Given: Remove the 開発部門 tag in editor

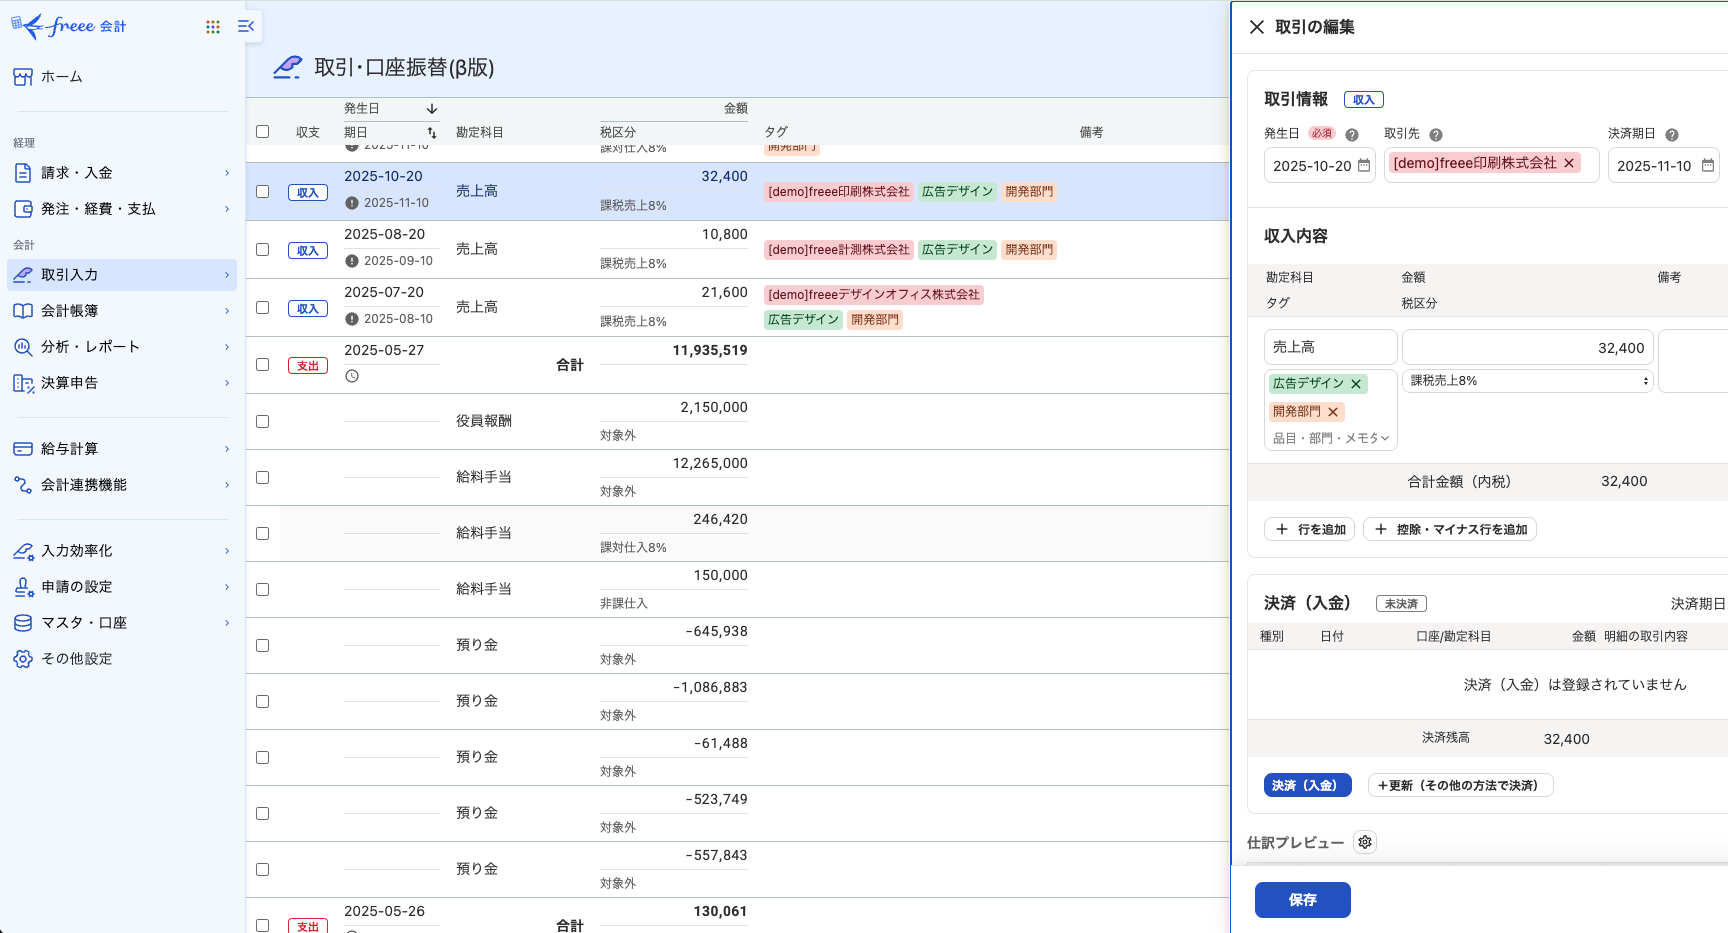Looking at the screenshot, I should (x=1333, y=412).
